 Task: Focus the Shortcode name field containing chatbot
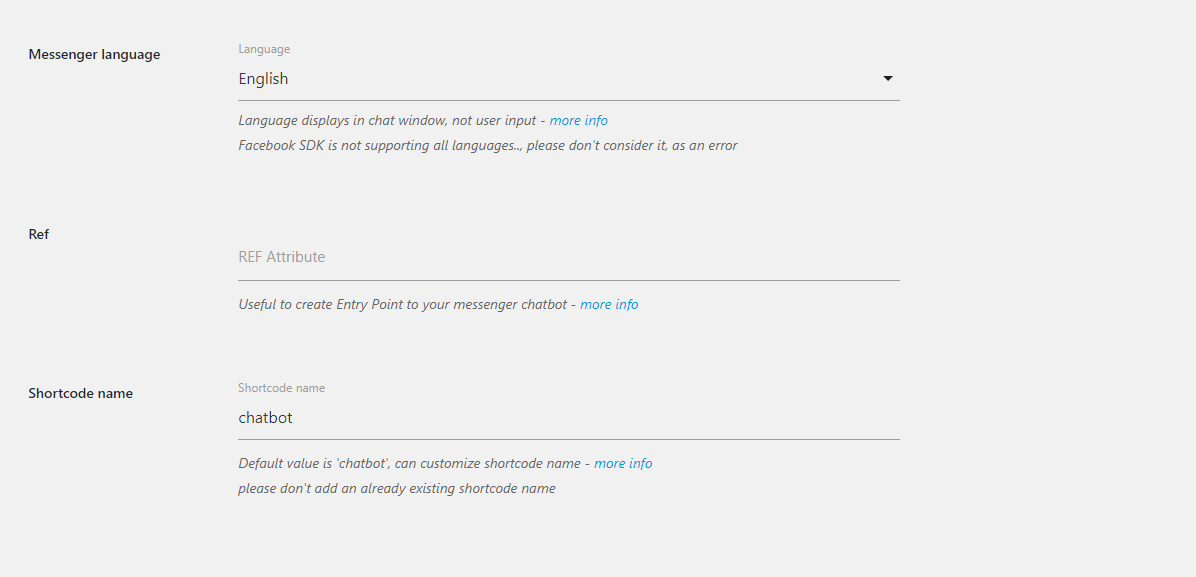(x=568, y=418)
